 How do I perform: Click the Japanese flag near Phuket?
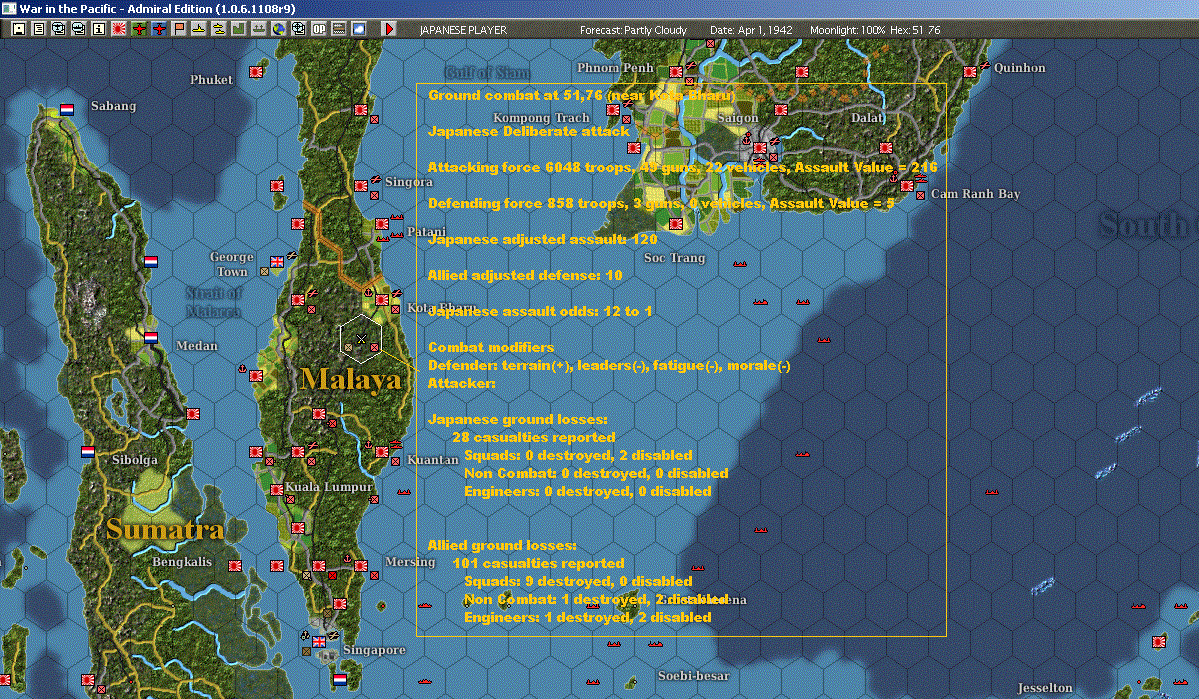[256, 72]
